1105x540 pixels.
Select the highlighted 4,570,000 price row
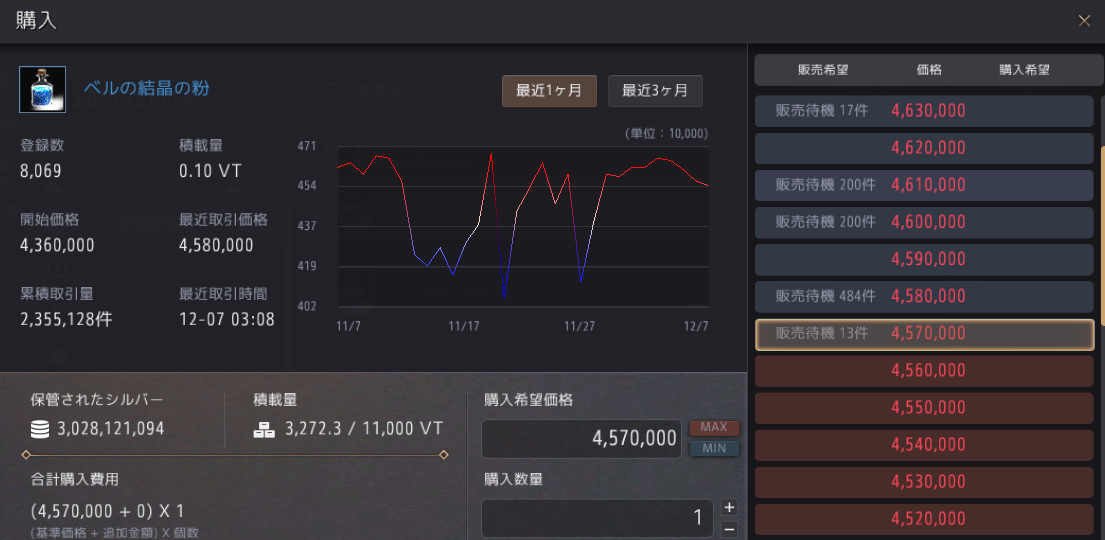click(923, 334)
